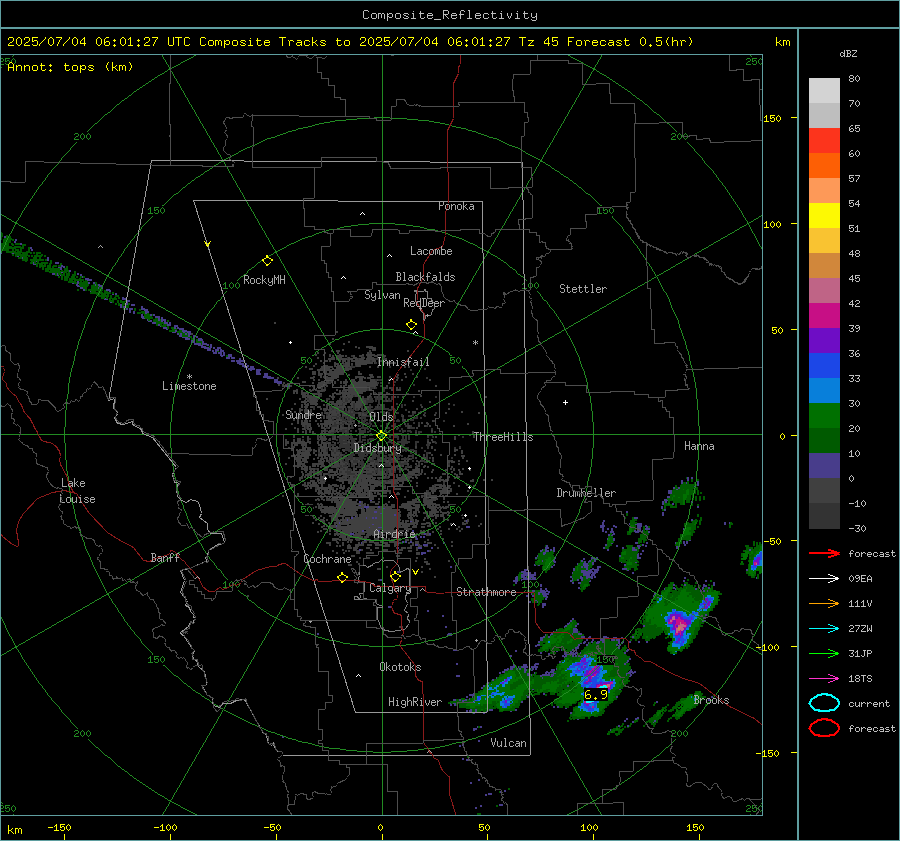Click the Didsbury city label

377,448
